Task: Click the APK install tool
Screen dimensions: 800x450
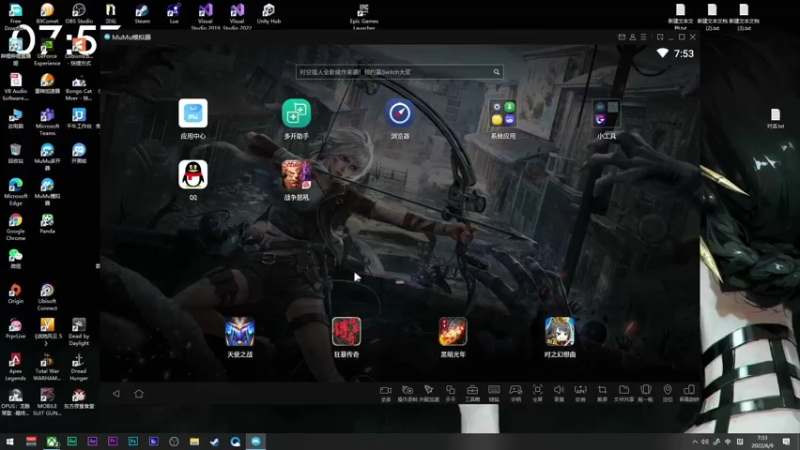Action: pos(581,393)
